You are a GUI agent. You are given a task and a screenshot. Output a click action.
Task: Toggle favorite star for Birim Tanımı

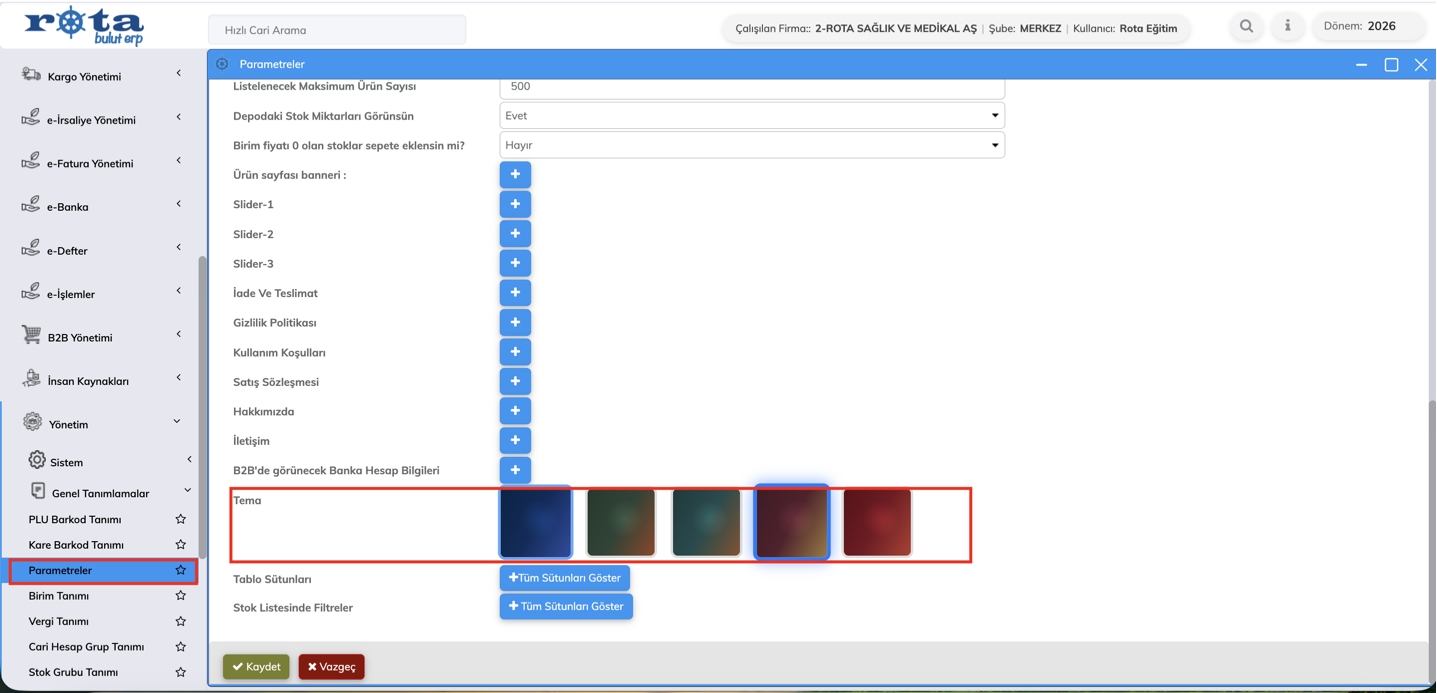[x=180, y=596]
